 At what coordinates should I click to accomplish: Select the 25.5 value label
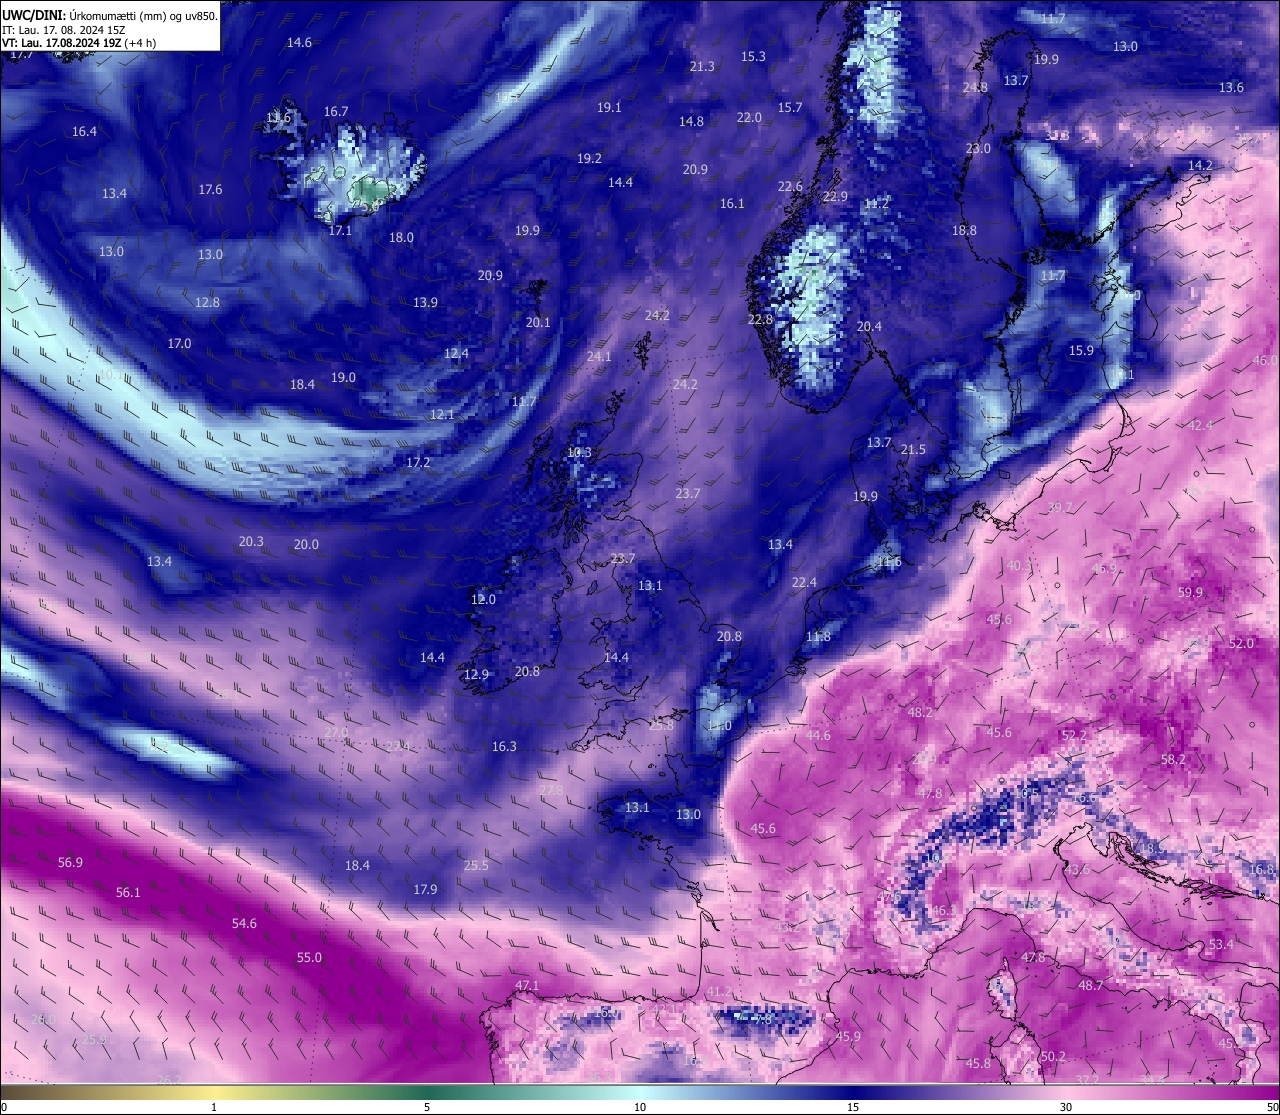click(476, 866)
